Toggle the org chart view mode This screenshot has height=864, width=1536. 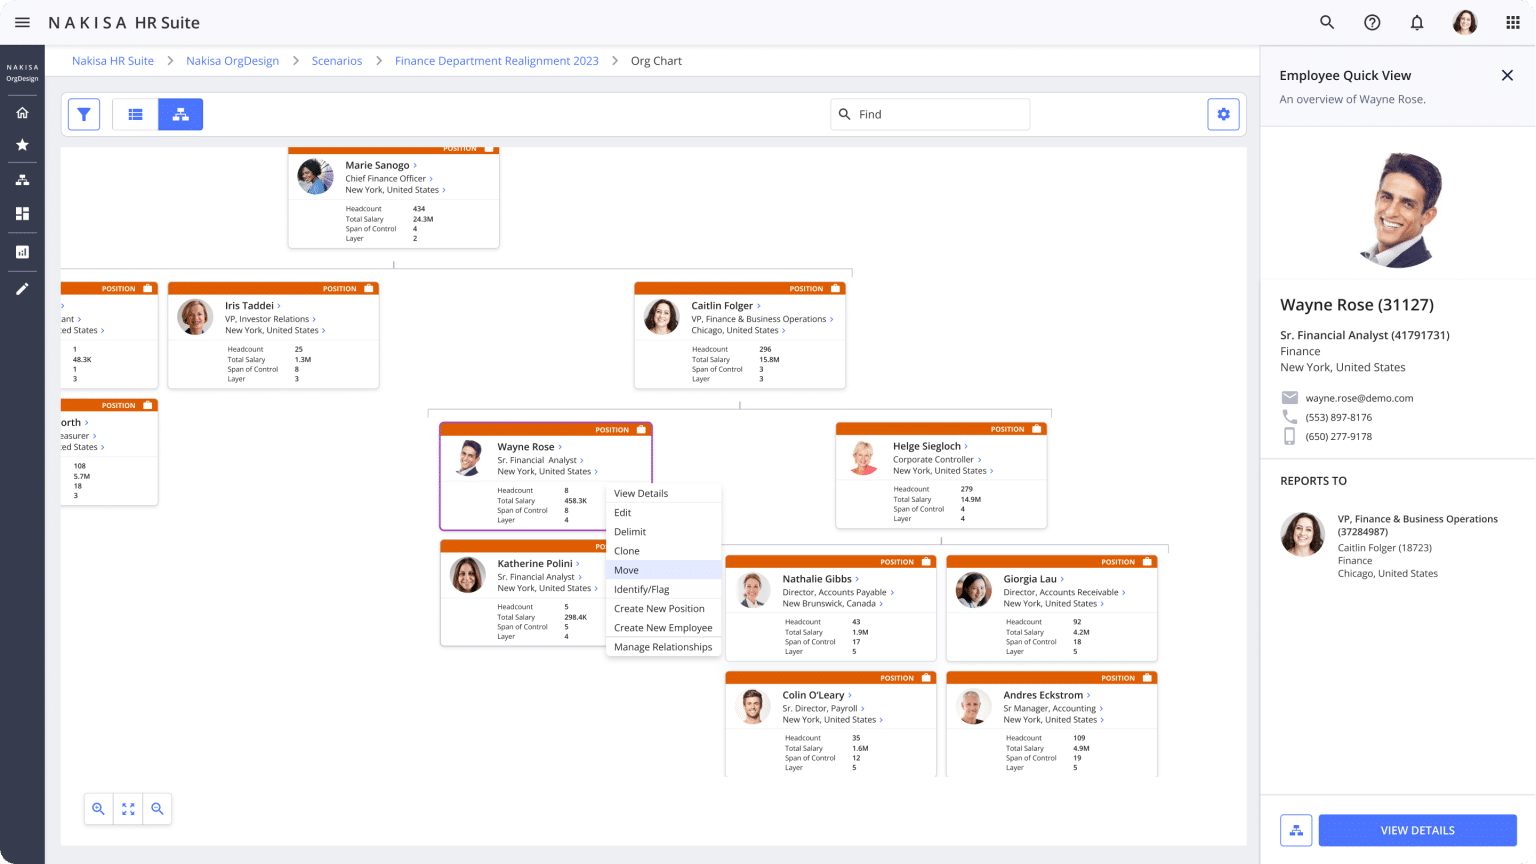point(181,114)
